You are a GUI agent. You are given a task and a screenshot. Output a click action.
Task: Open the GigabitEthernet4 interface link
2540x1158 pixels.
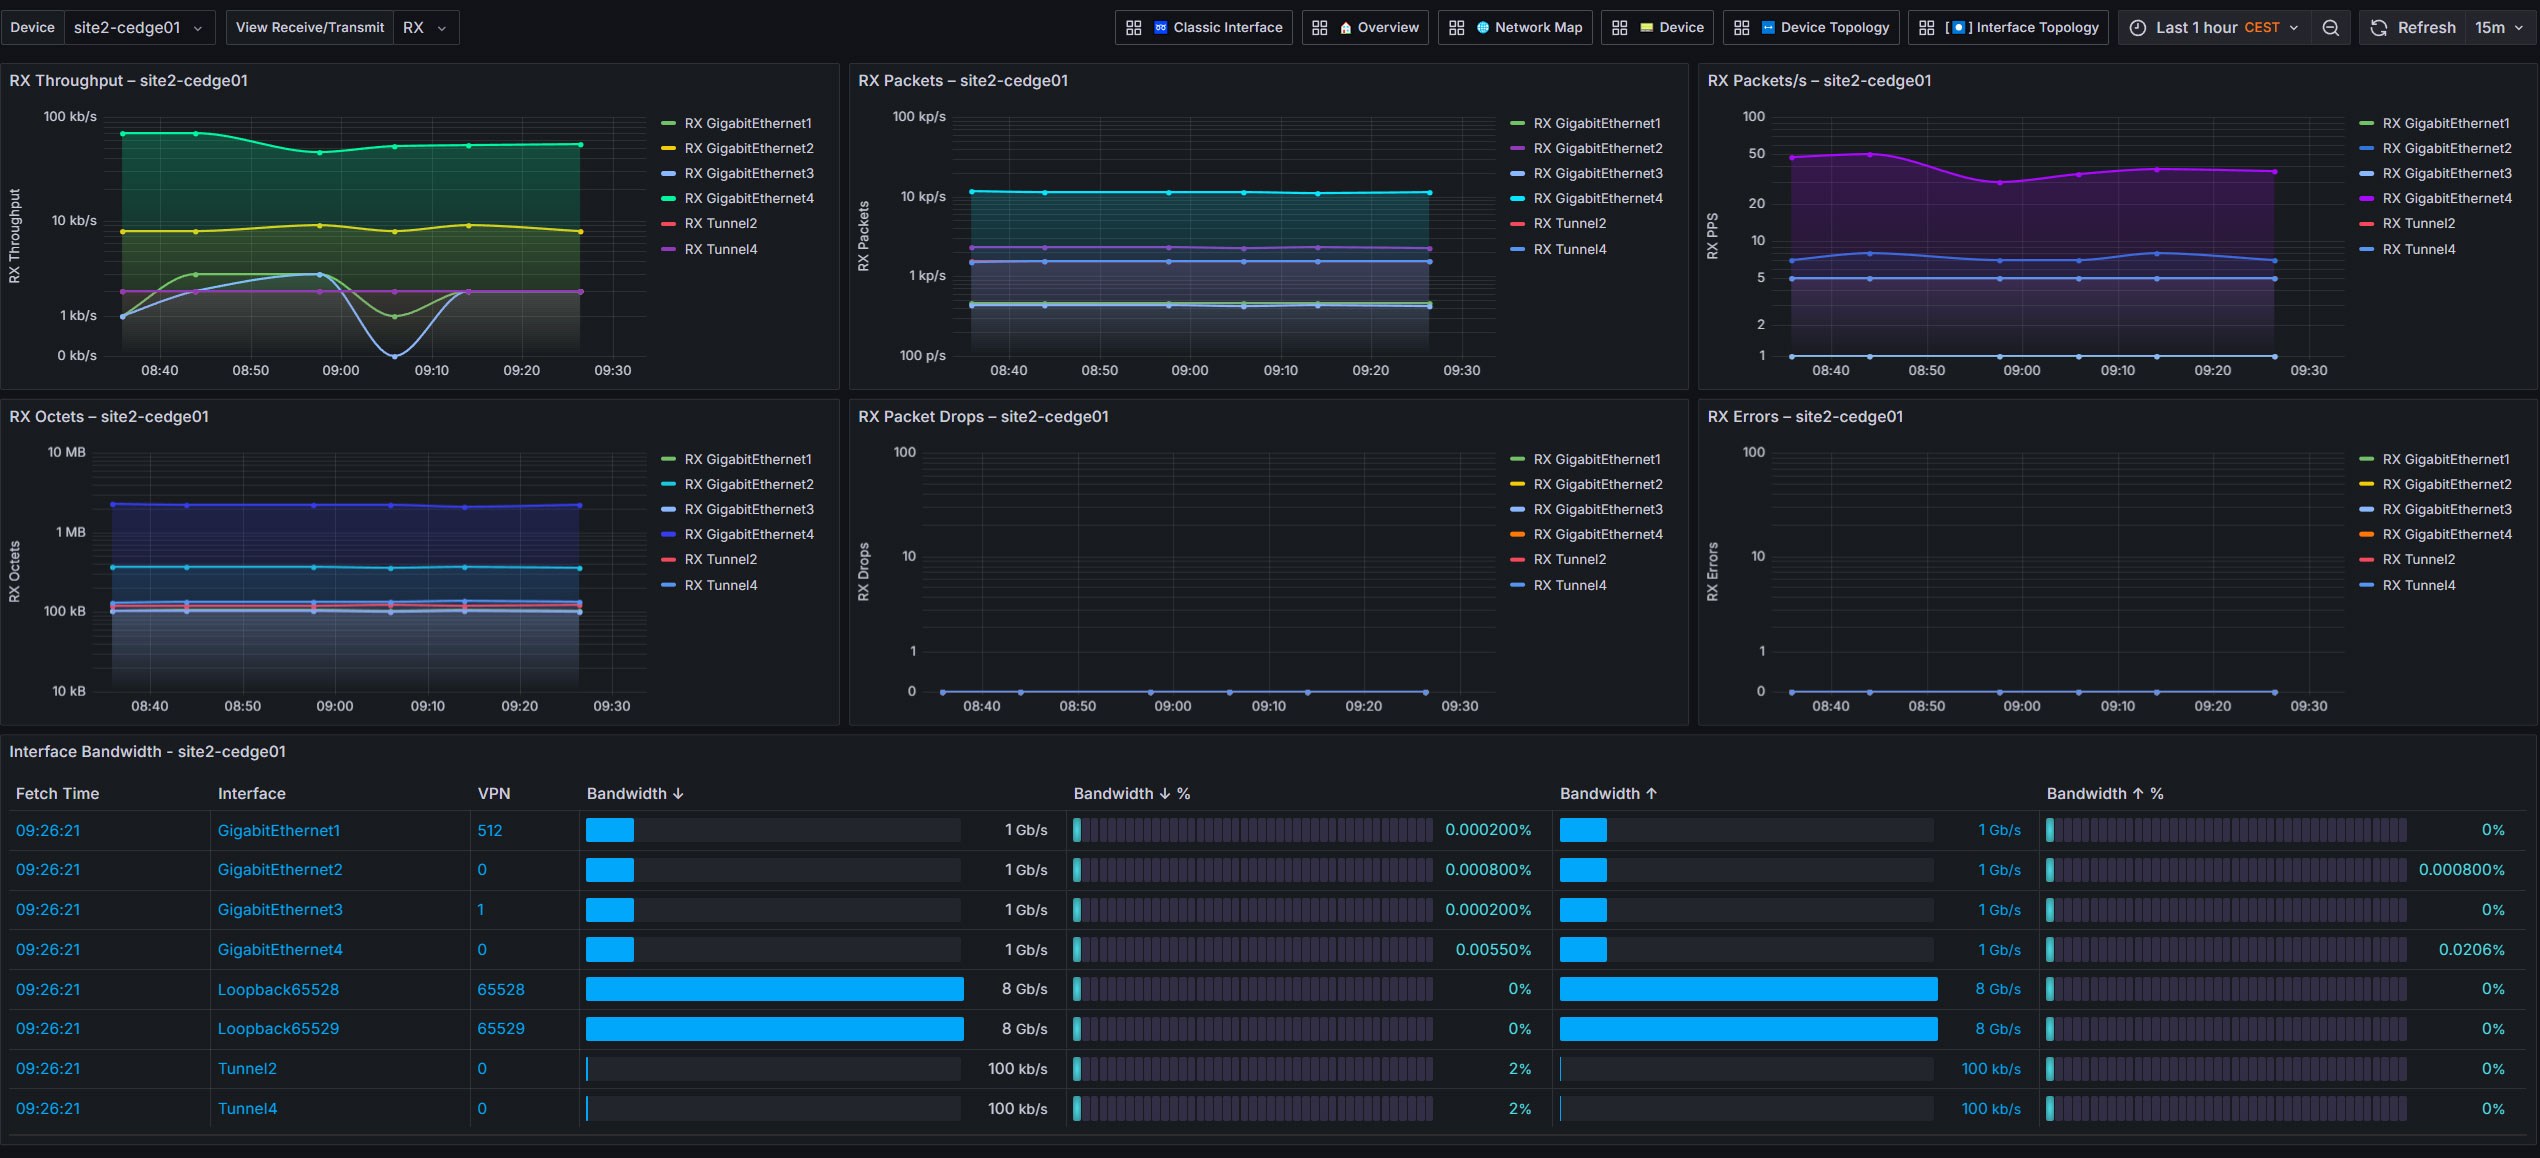coord(280,950)
